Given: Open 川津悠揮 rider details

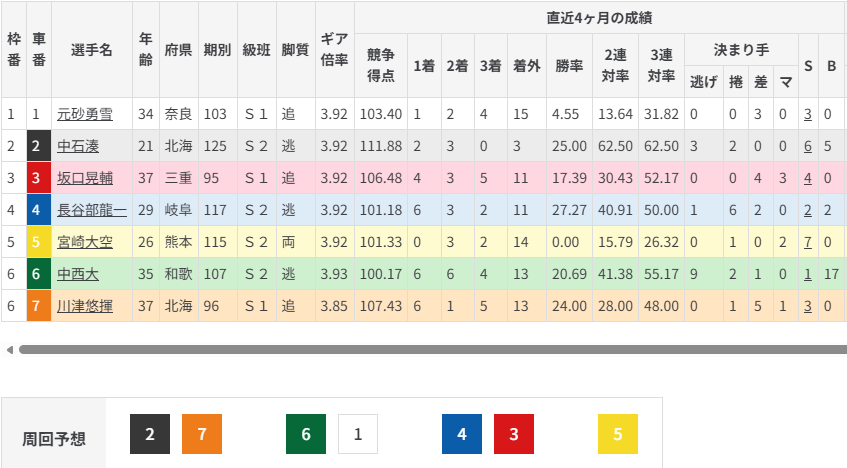Looking at the screenshot, I should point(84,307).
